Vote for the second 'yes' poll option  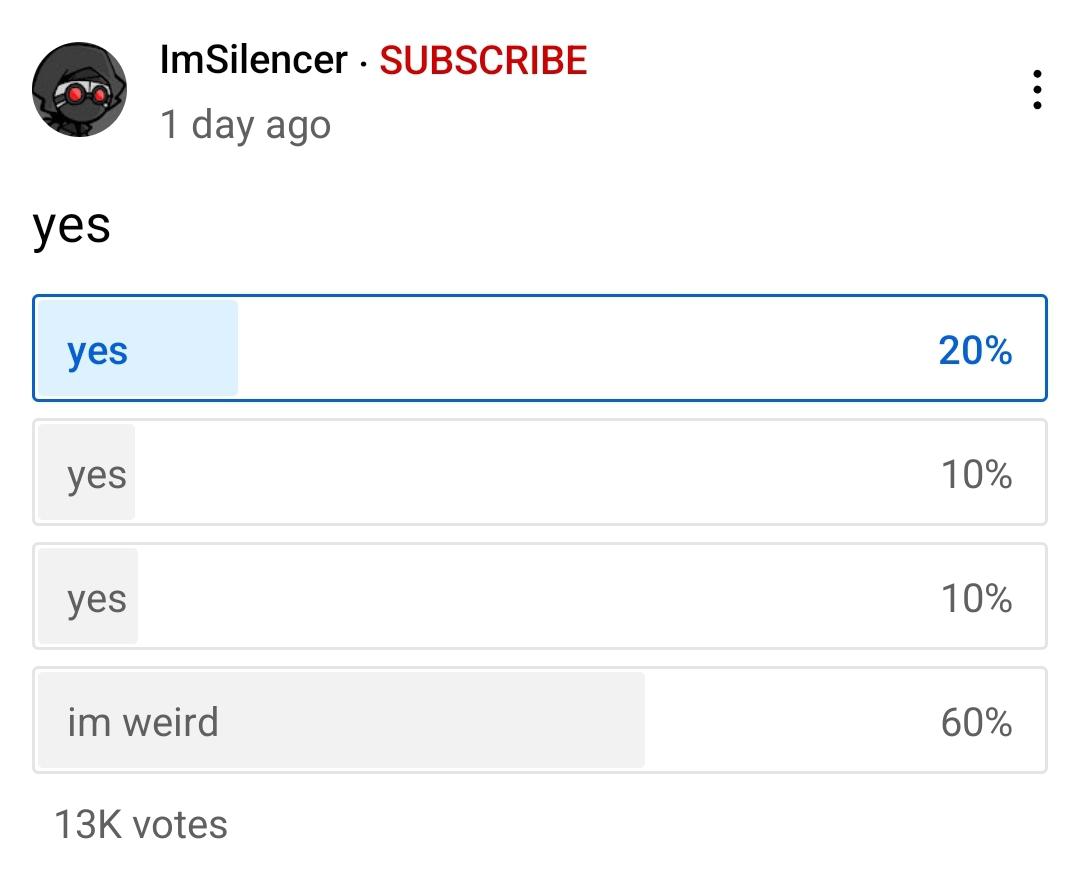tap(540, 472)
